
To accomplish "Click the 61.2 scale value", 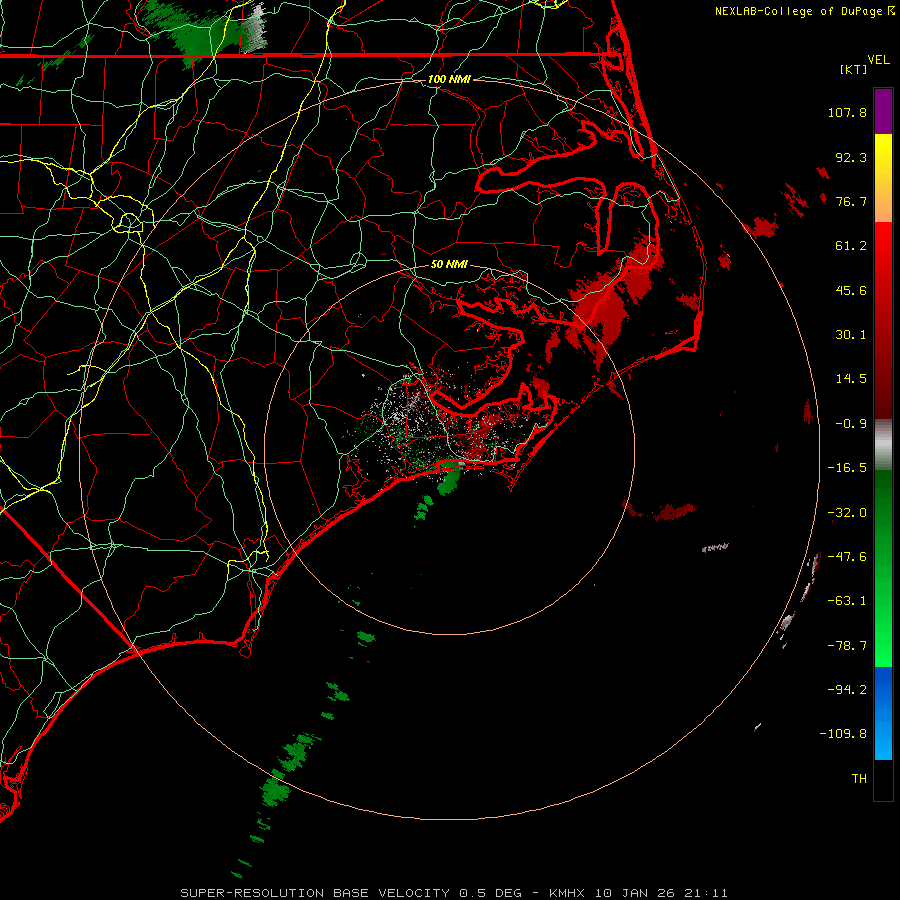I will (851, 246).
